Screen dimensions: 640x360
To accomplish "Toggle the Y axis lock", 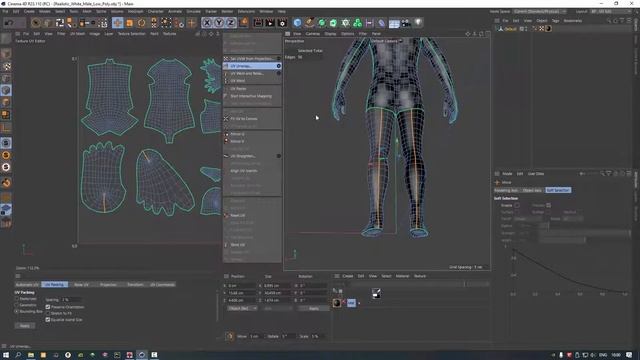I will point(219,23).
